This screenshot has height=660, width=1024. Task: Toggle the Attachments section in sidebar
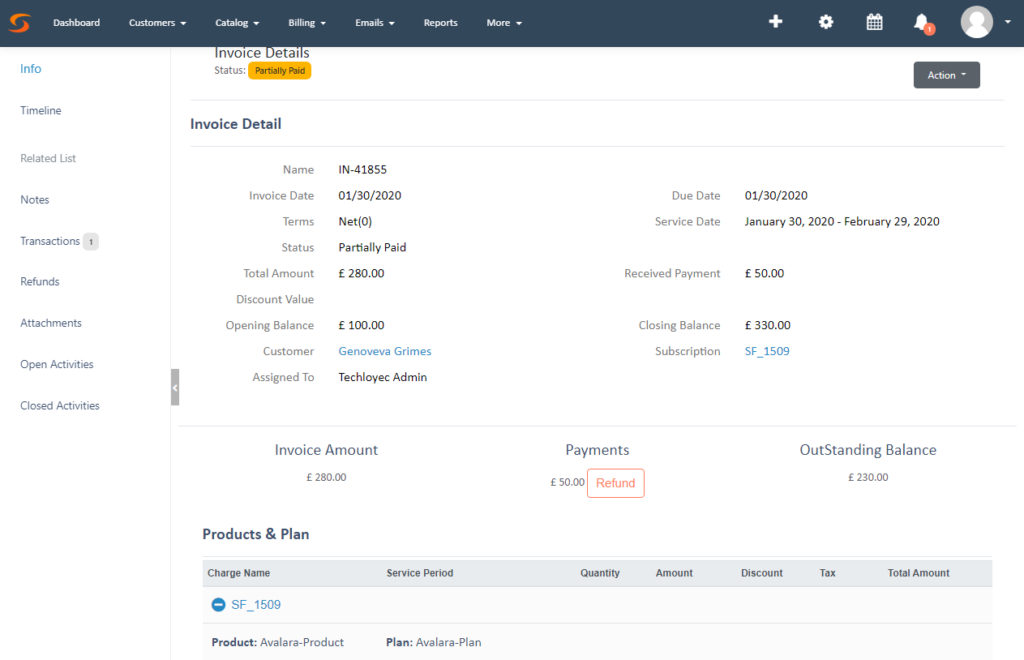[50, 322]
